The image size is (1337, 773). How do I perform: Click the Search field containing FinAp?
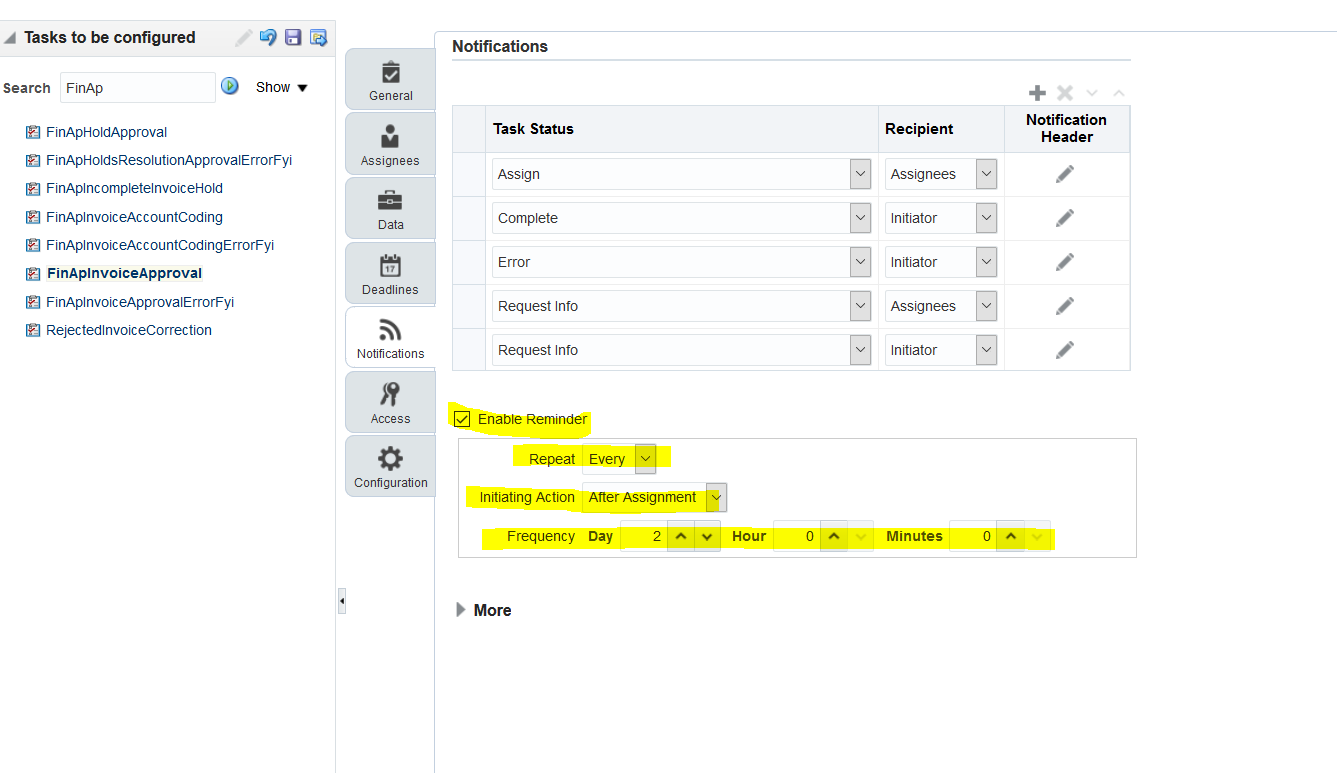tap(138, 87)
